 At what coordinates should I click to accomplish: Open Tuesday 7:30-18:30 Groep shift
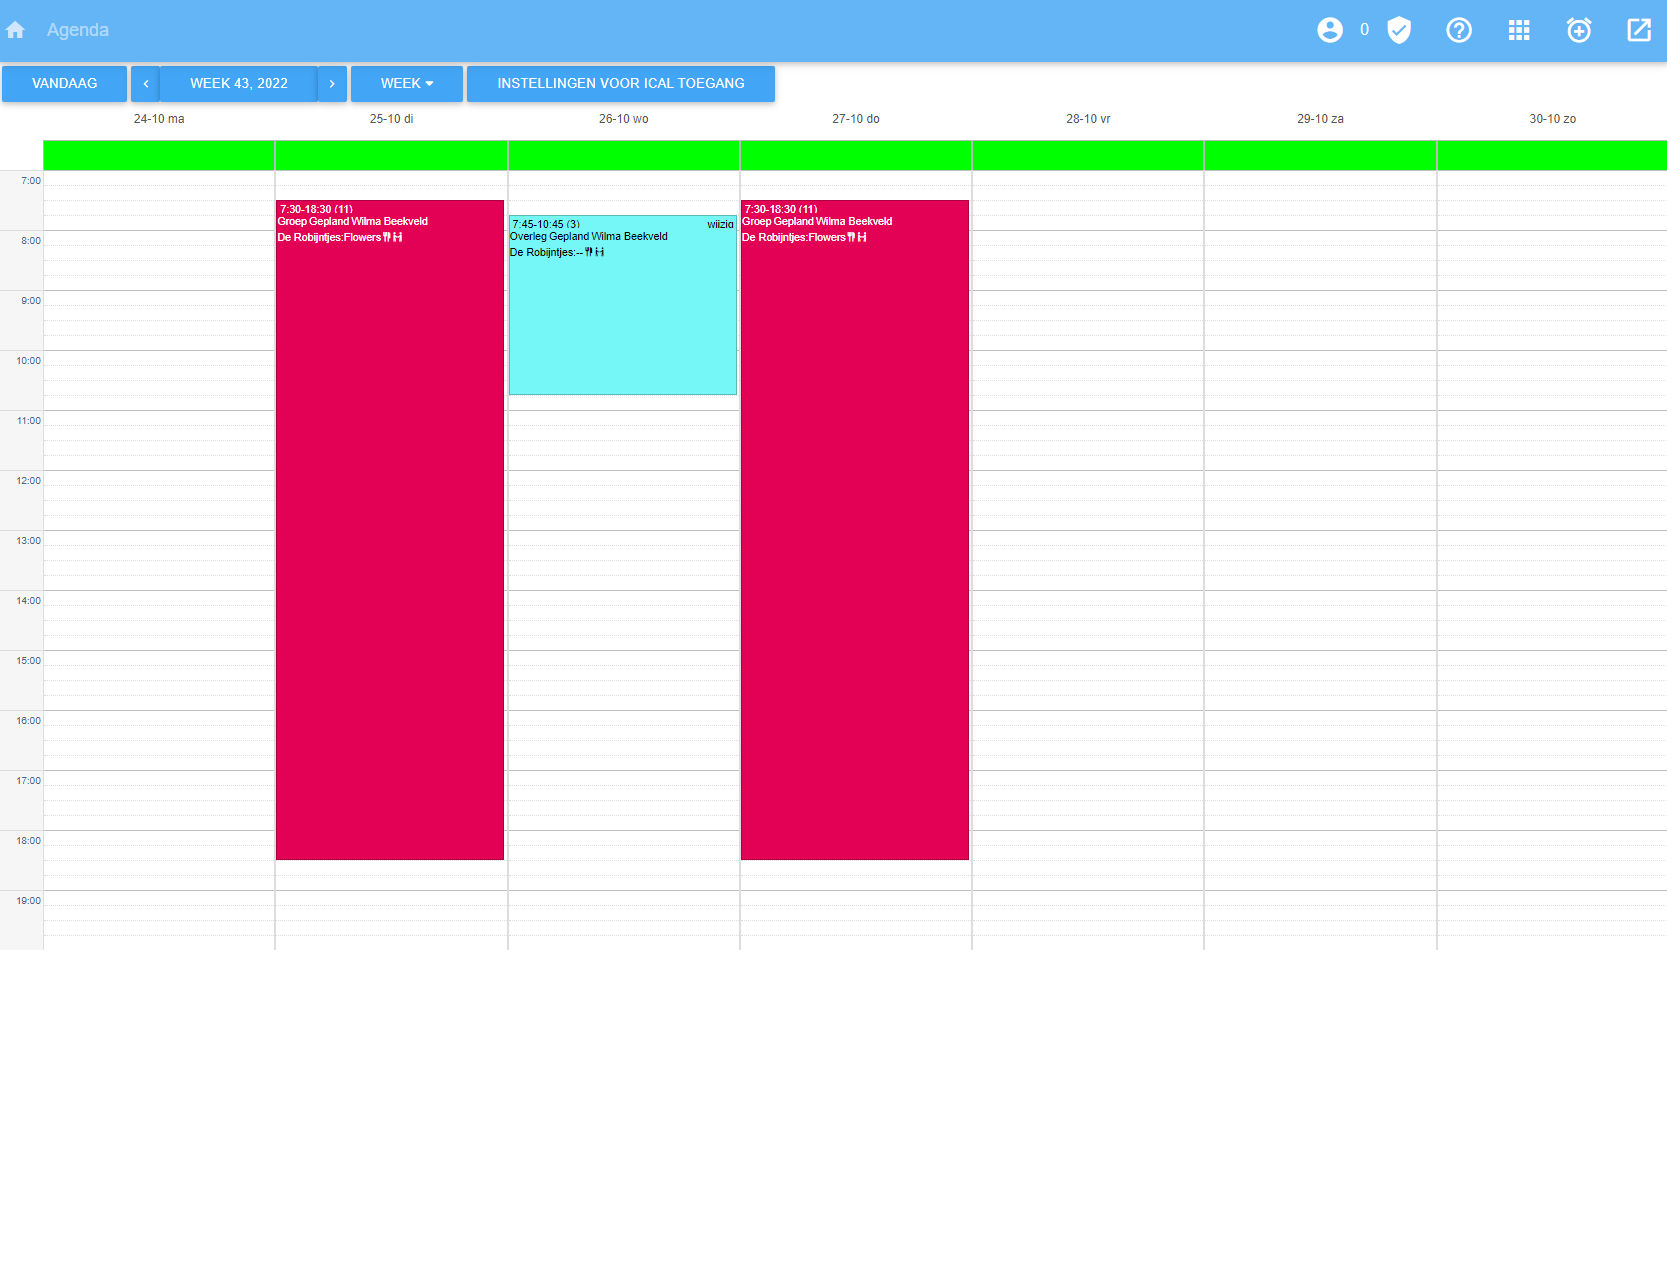click(390, 530)
